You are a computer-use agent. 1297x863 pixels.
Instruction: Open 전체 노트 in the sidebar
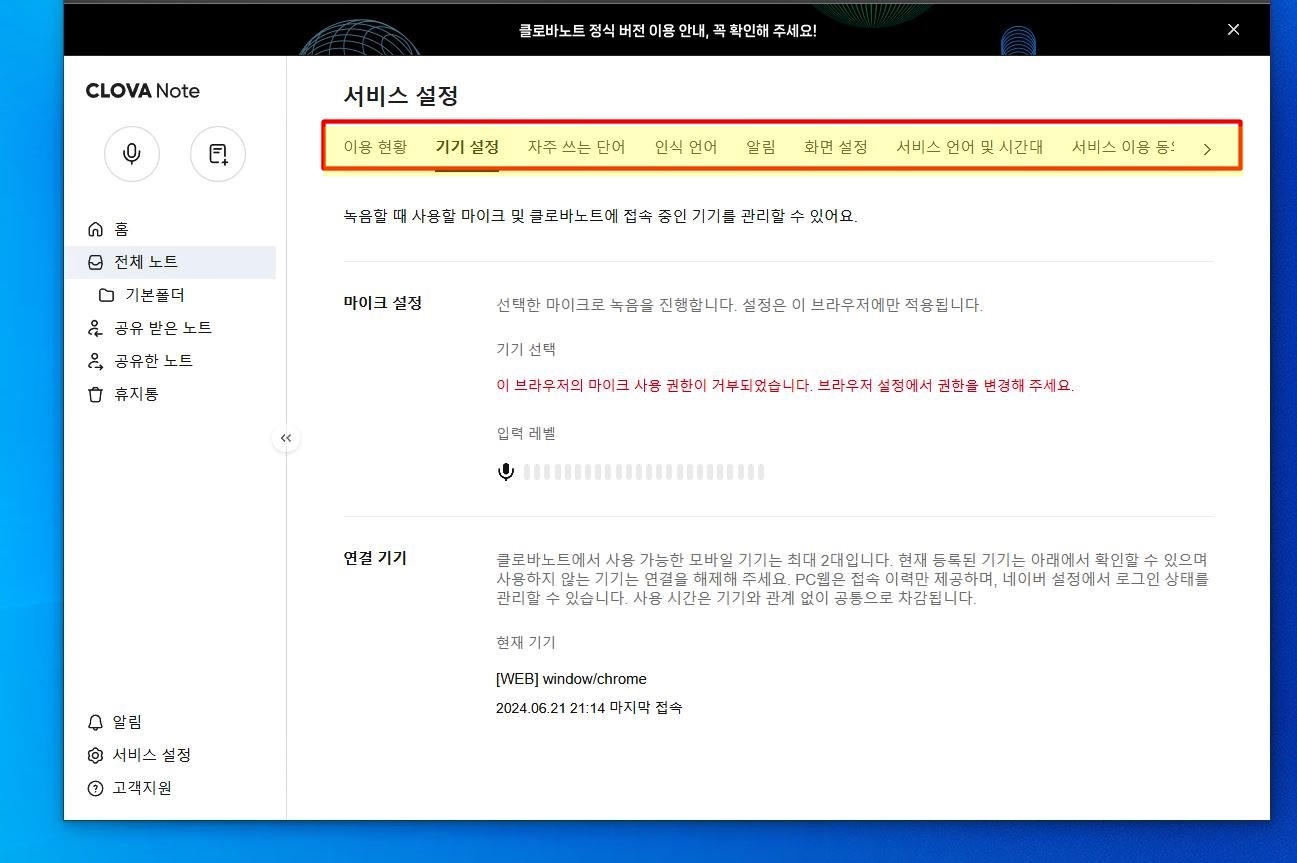click(170, 262)
